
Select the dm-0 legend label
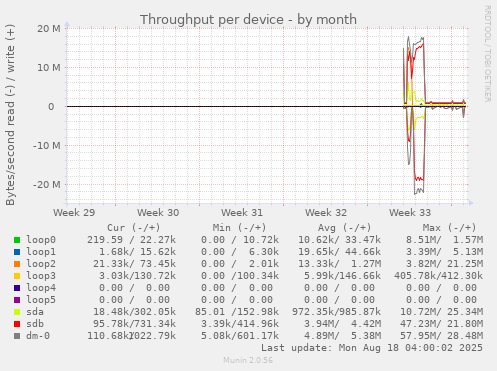click(38, 336)
